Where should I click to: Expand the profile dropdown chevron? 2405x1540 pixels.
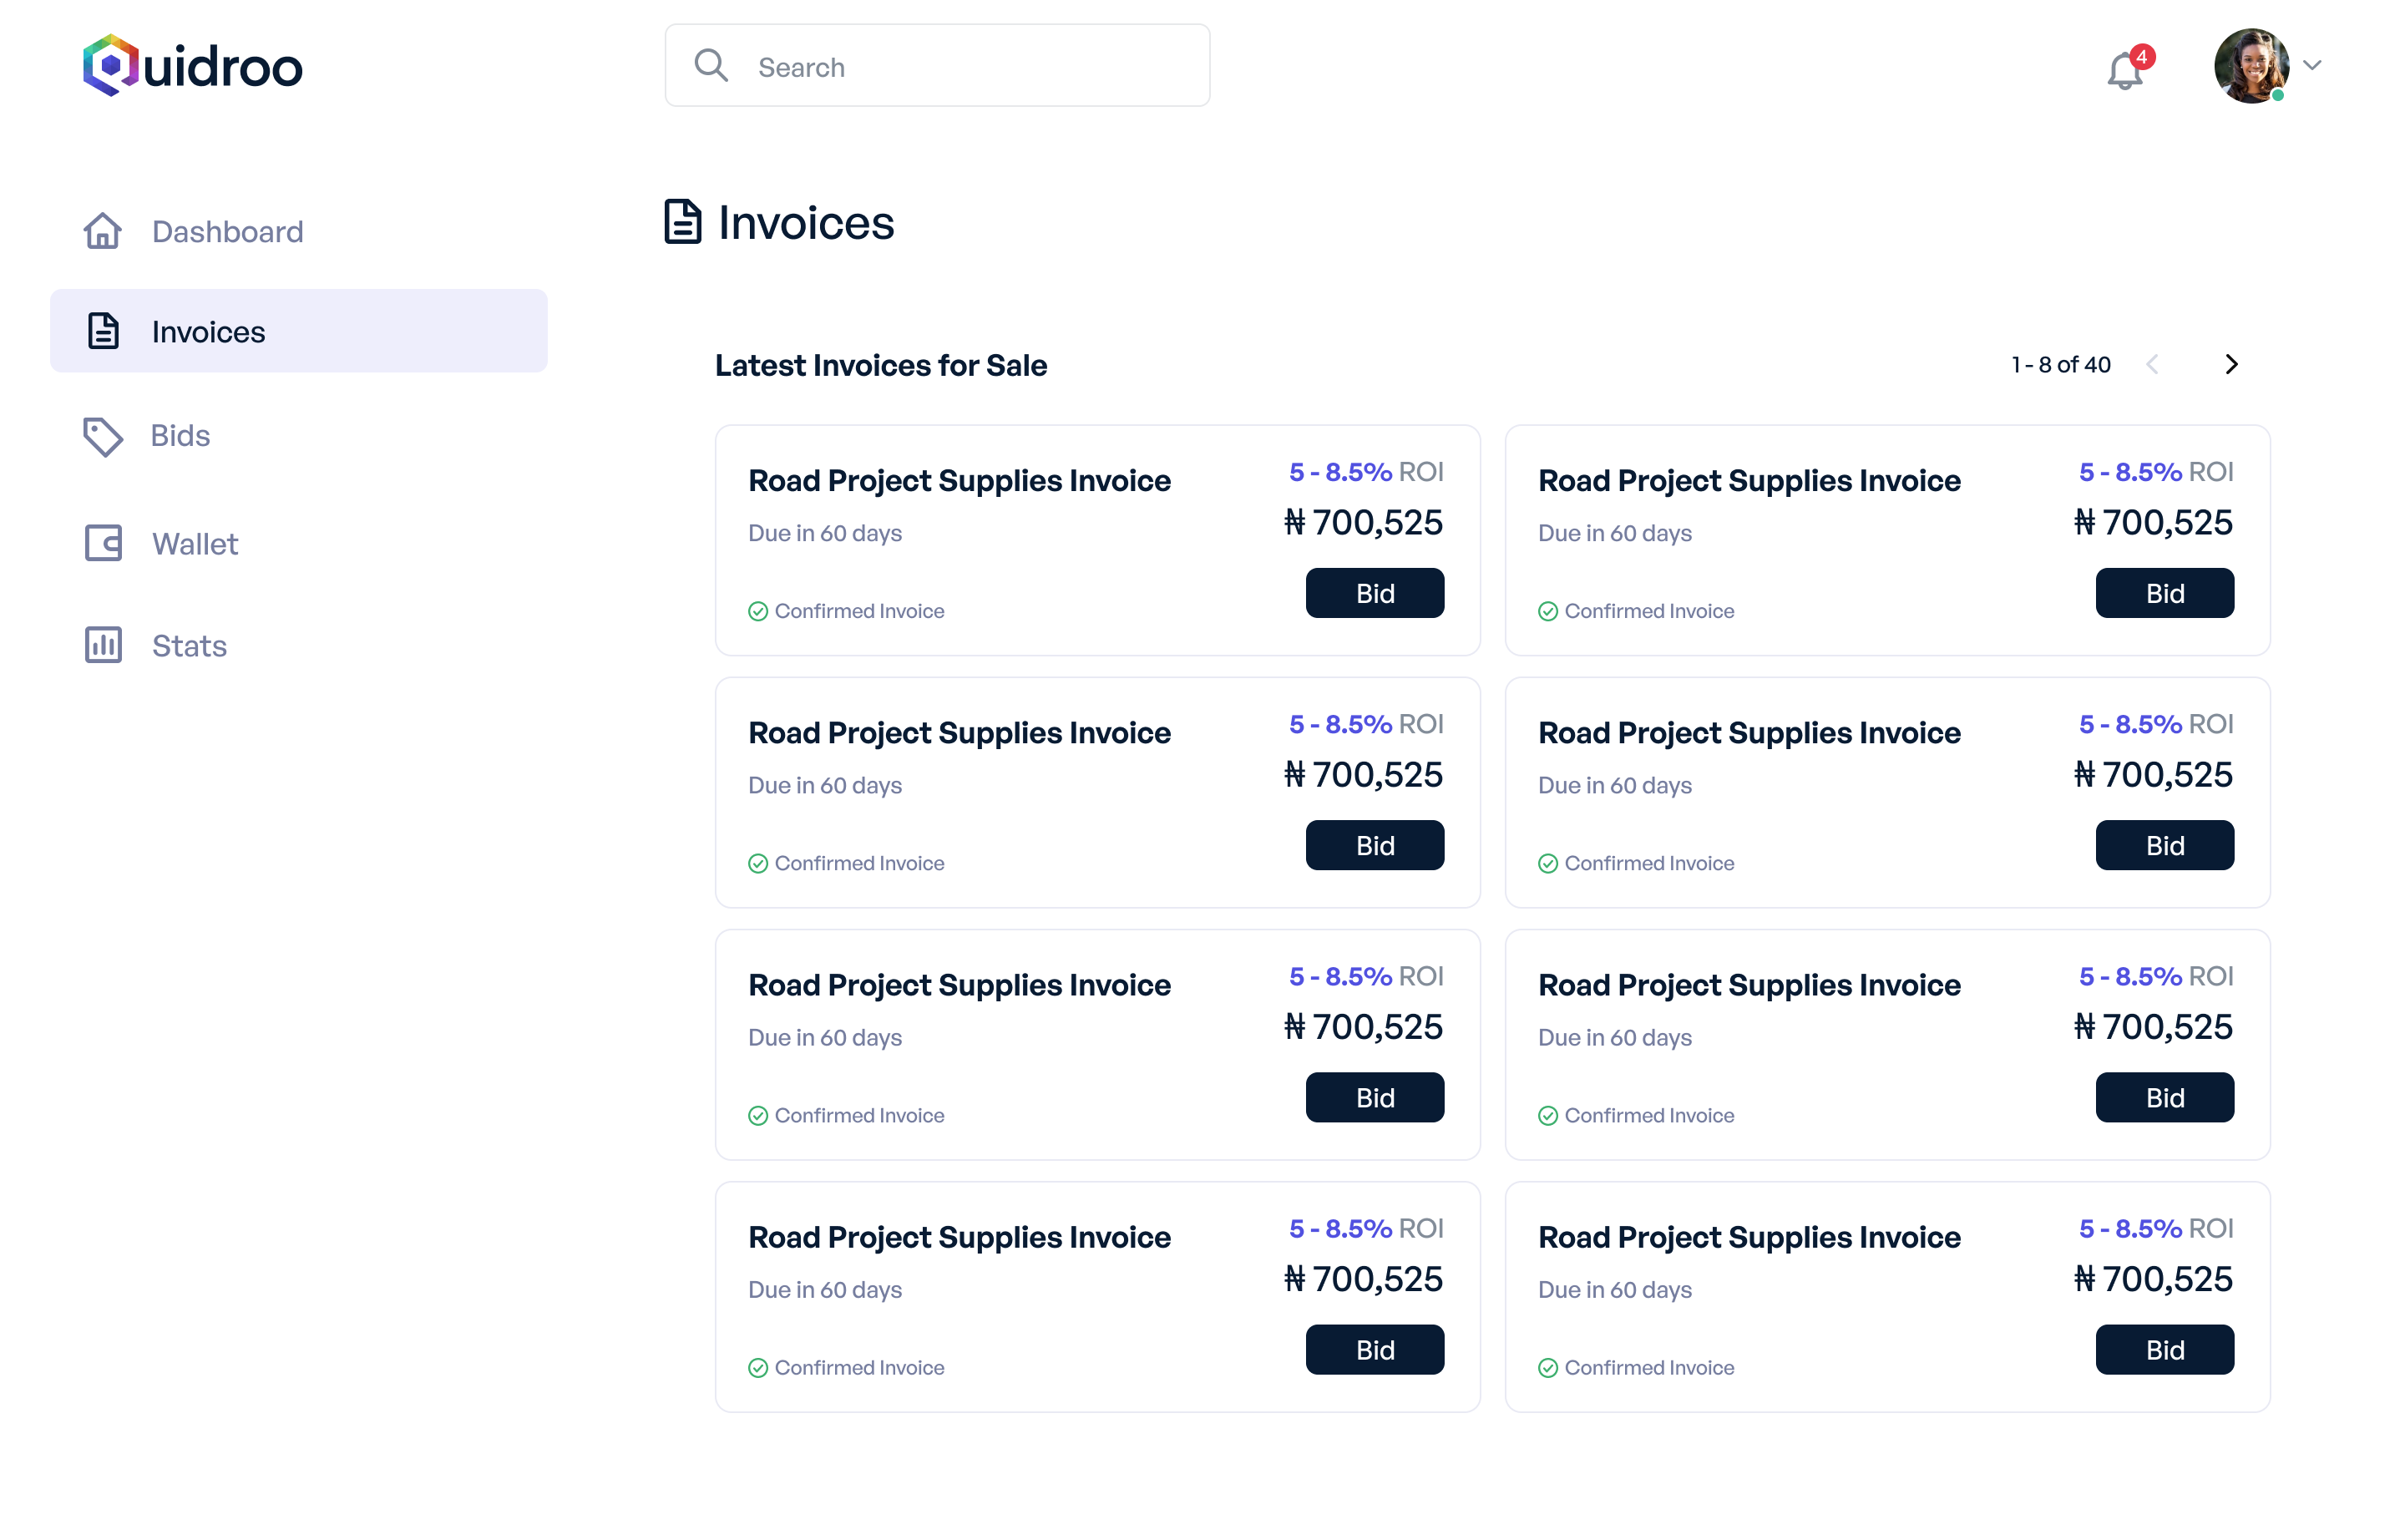point(2312,65)
